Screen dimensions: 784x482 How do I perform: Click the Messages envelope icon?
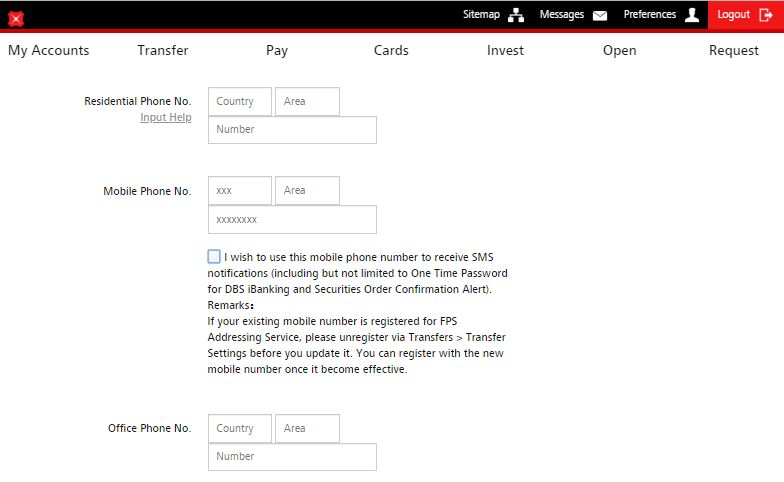click(600, 15)
